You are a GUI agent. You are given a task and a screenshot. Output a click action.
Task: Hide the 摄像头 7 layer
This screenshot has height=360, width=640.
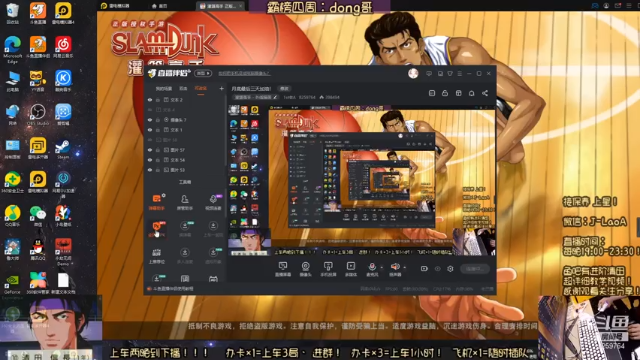point(150,120)
